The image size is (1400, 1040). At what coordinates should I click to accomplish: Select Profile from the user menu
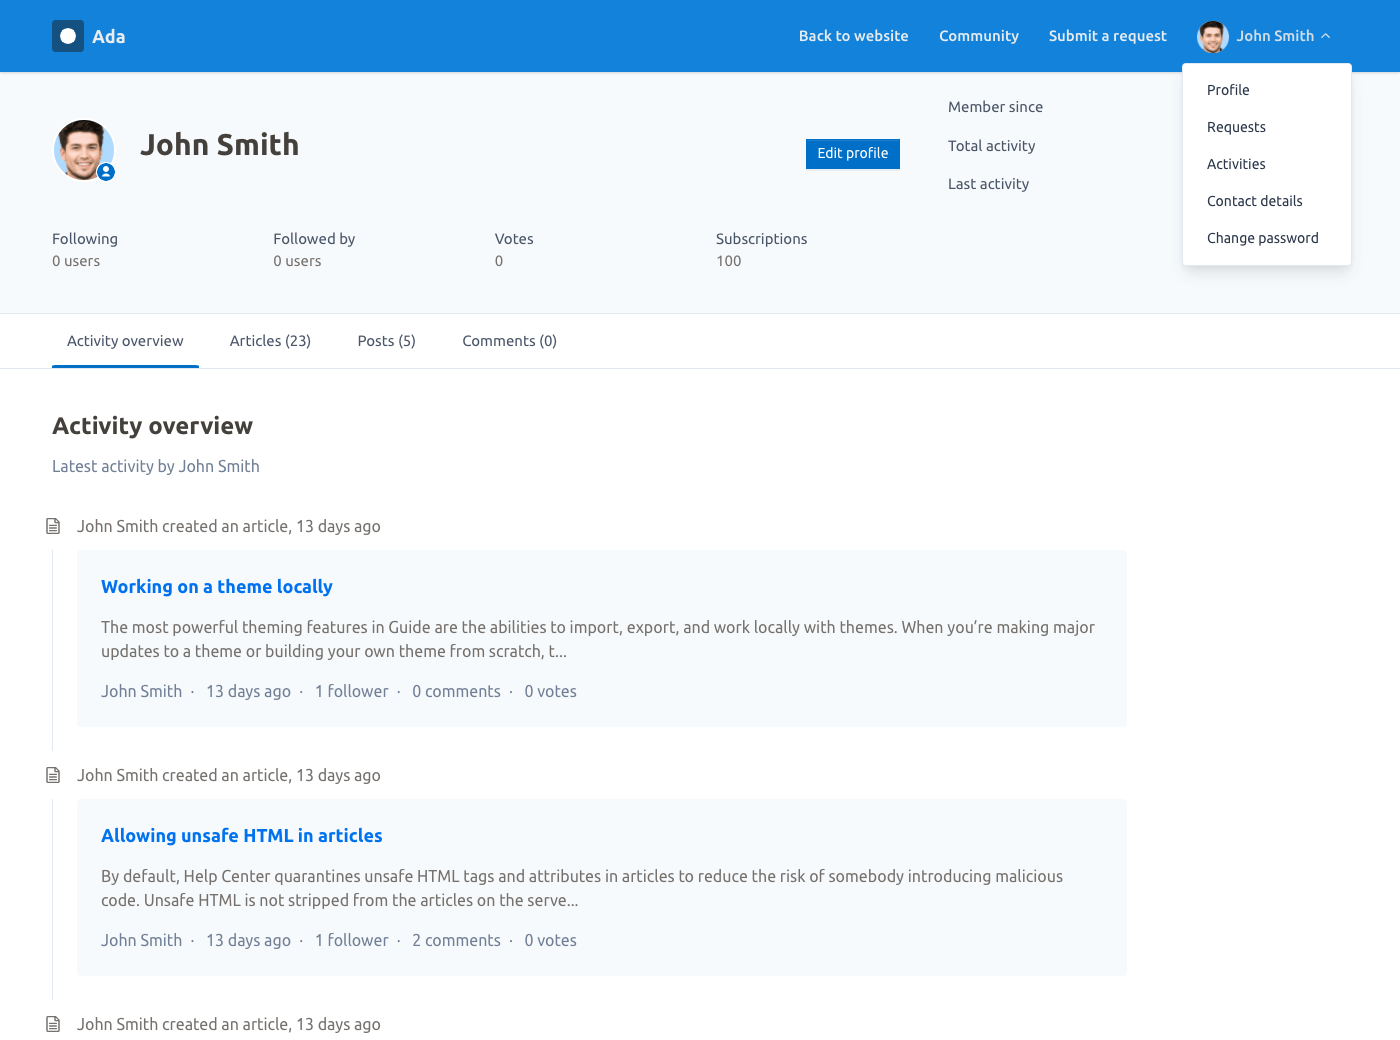pos(1227,90)
